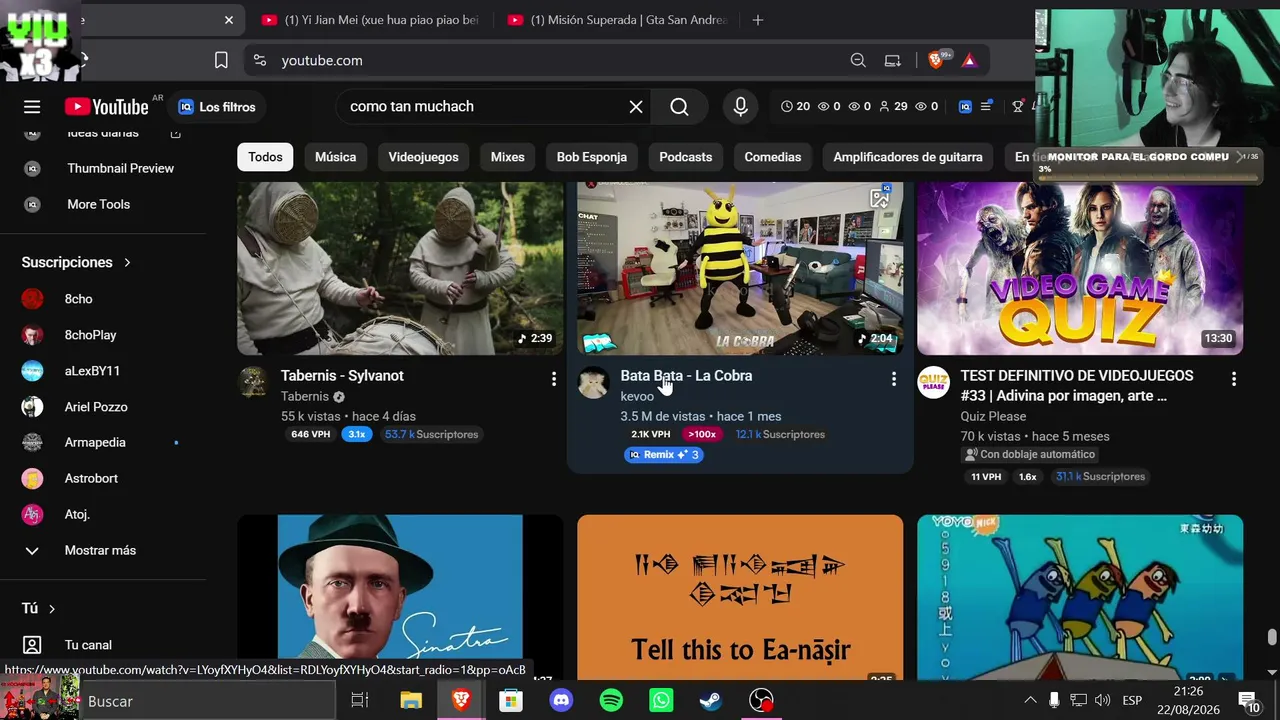Viewport: 1280px width, 720px height.
Task: Click the trophy icon in YouTube header
Action: (x=1018, y=106)
